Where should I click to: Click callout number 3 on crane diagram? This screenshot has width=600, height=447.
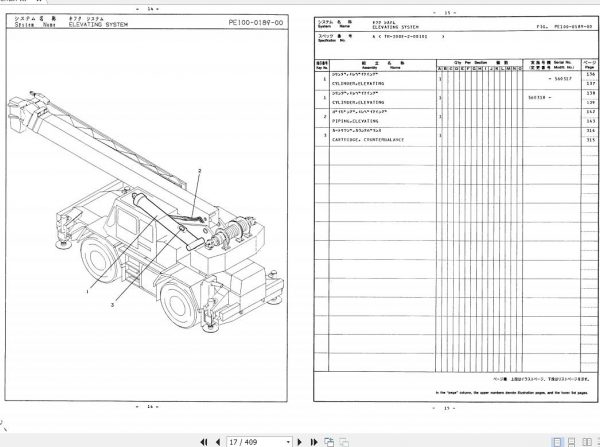[x=112, y=305]
